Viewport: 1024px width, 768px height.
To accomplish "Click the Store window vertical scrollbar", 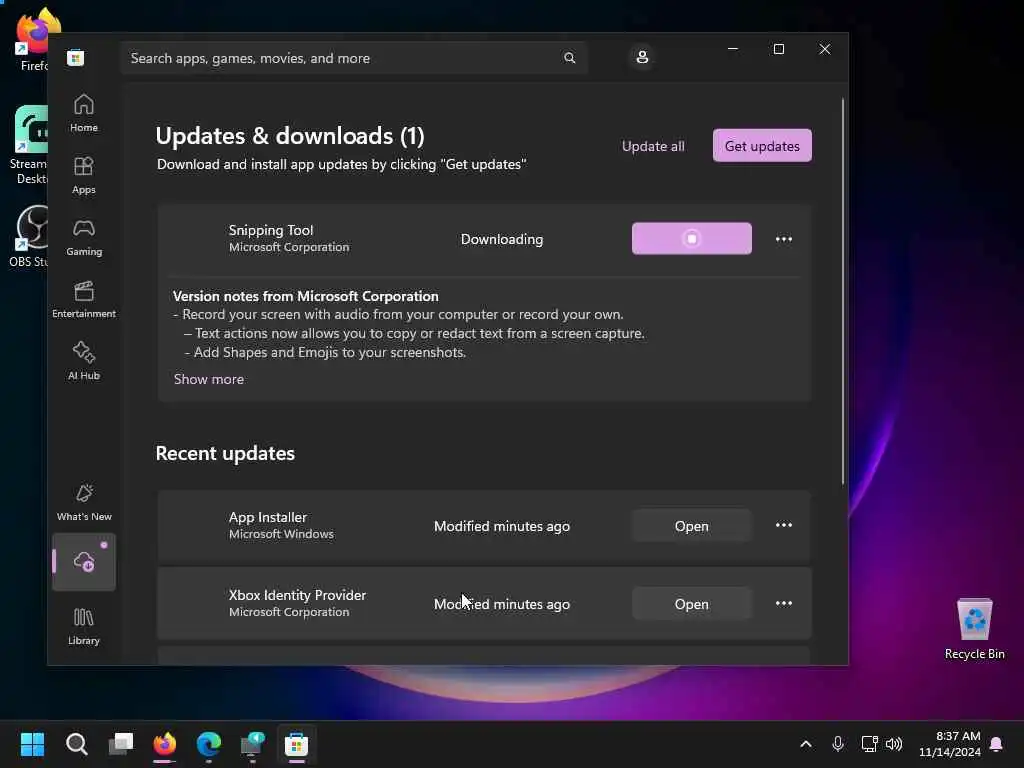I will click(842, 291).
